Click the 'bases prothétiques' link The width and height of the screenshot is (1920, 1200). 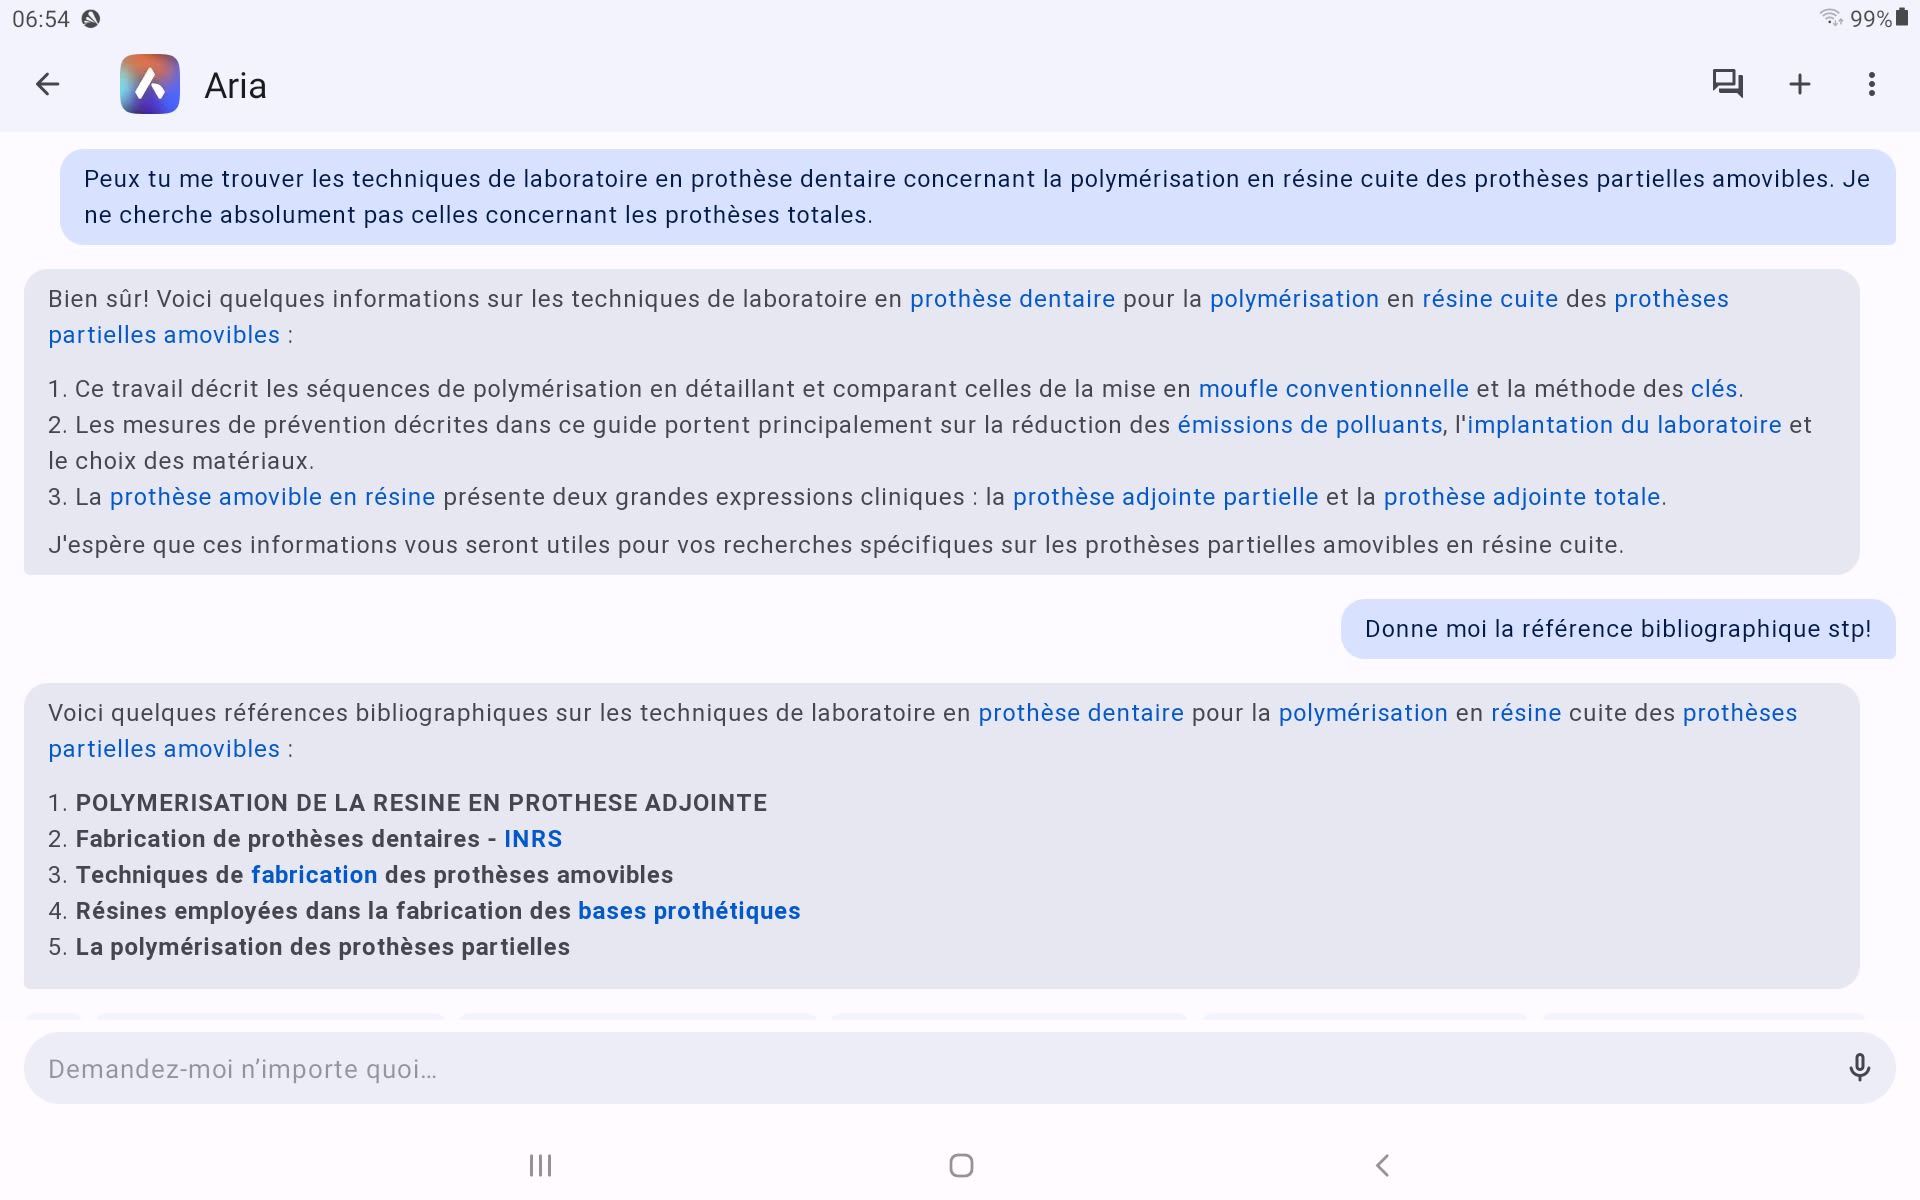coord(689,911)
